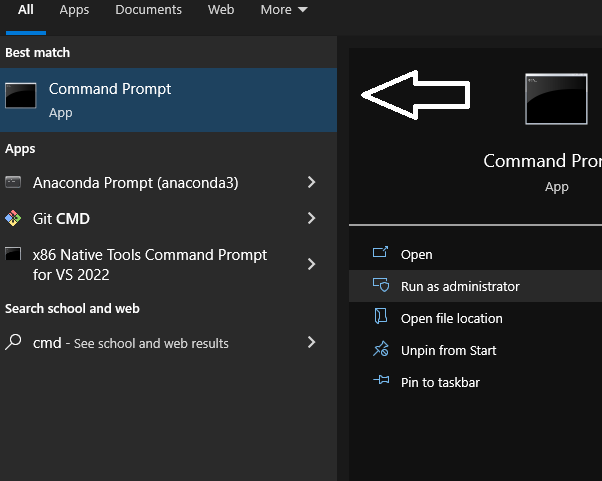This screenshot has width=602, height=481.
Task: Click the Git CMD colorful diamond icon
Action: click(x=13, y=218)
